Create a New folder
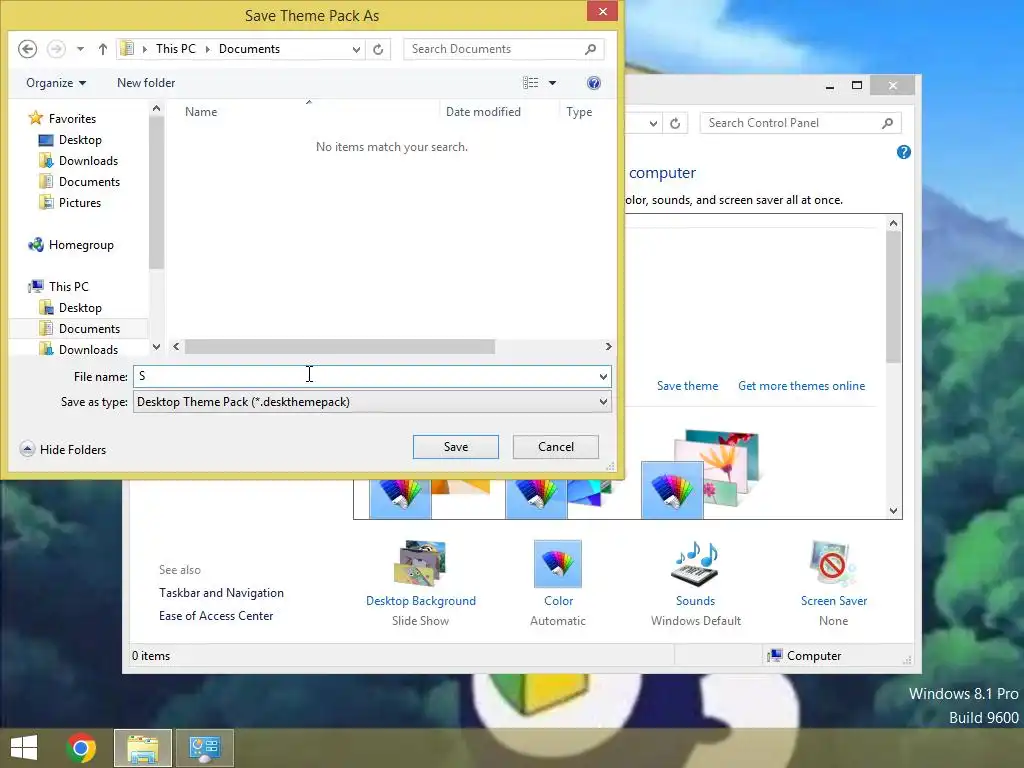1024x768 pixels. (146, 83)
